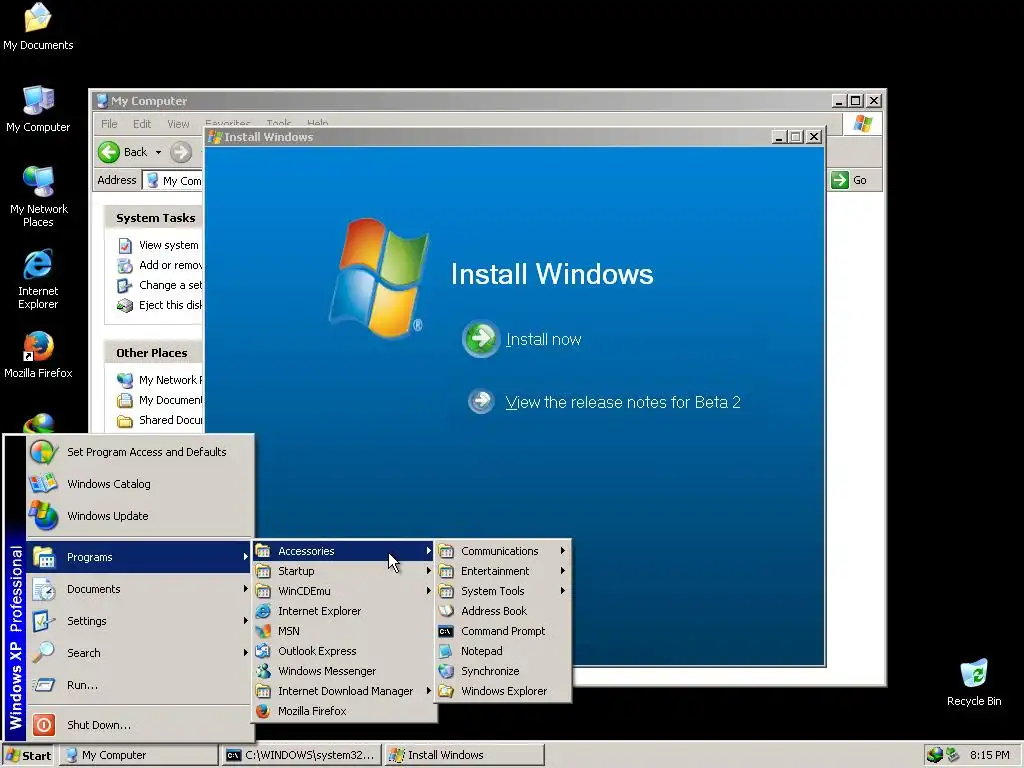1024x768 pixels.
Task: Open File menu in My Computer
Action: click(x=109, y=124)
